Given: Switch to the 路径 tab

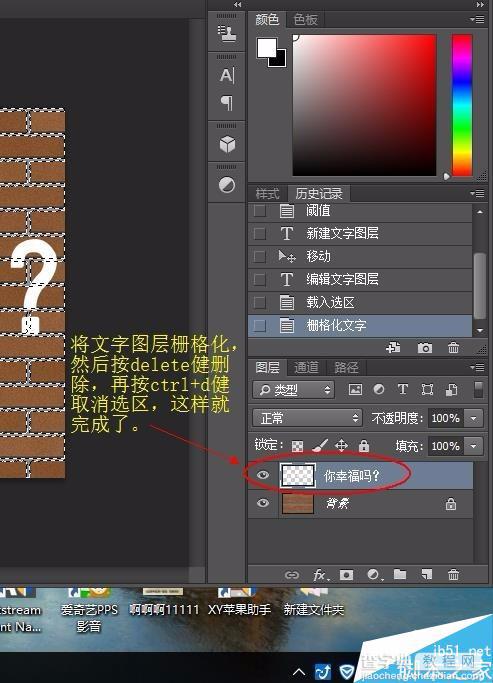Looking at the screenshot, I should 346,367.
